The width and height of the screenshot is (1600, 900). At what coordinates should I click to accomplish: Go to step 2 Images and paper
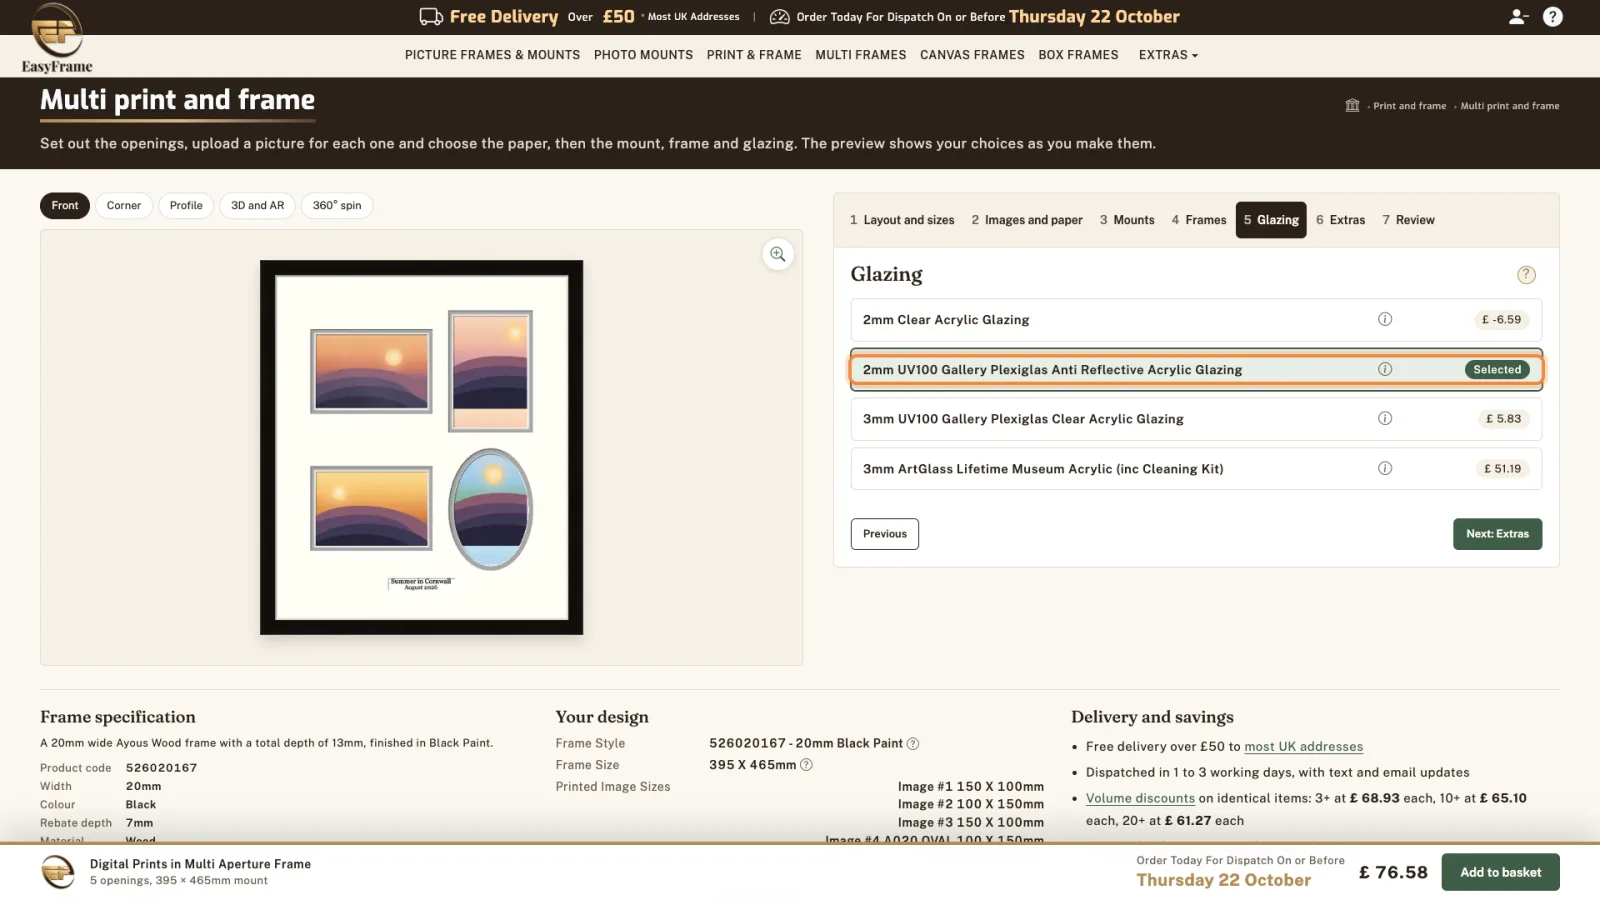[1027, 220]
